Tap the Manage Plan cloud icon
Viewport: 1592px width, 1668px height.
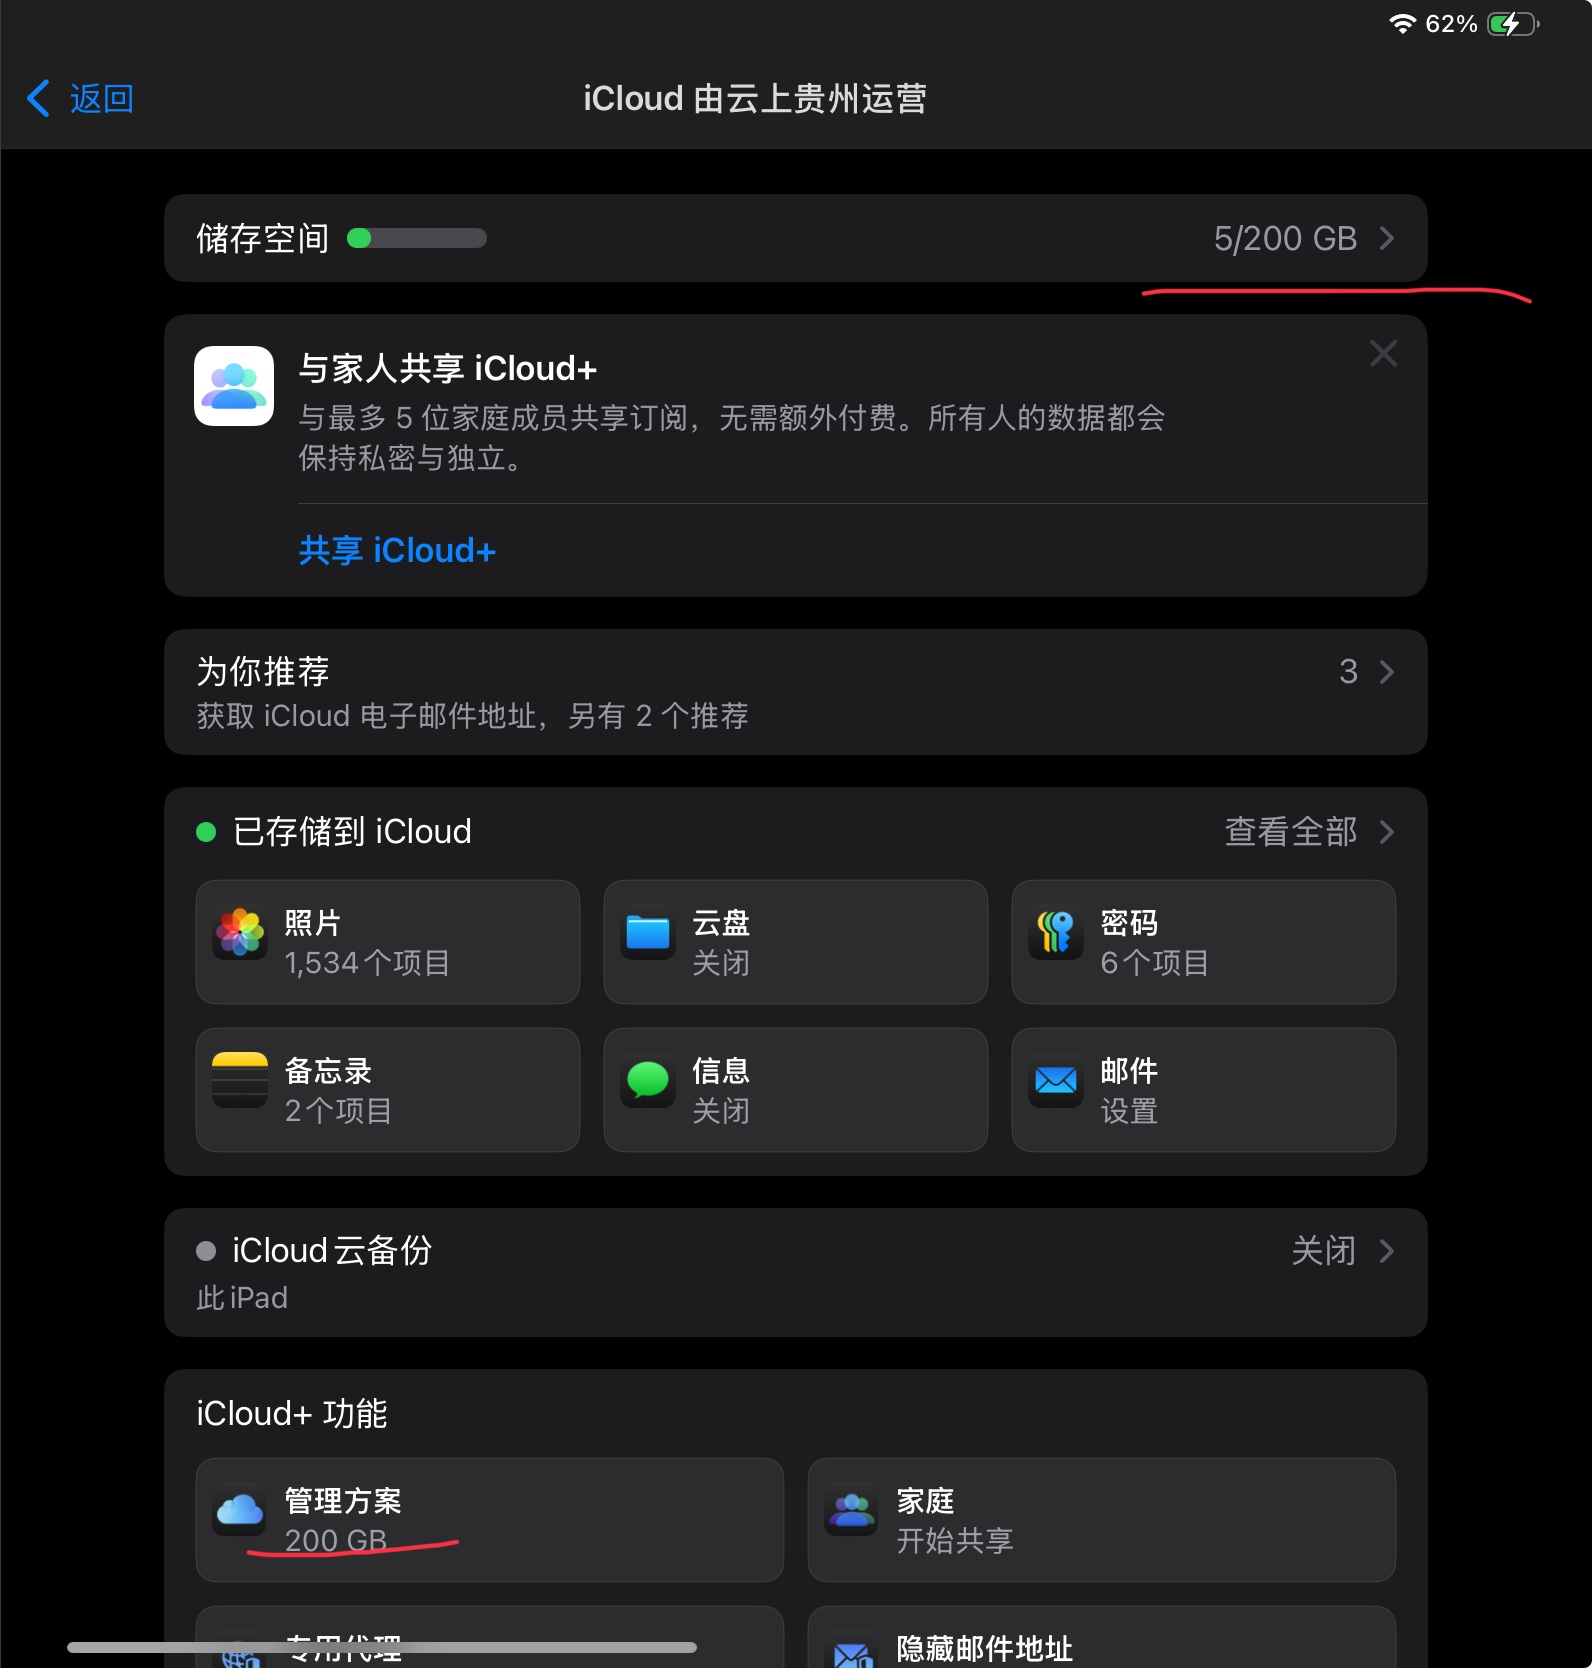click(240, 1510)
